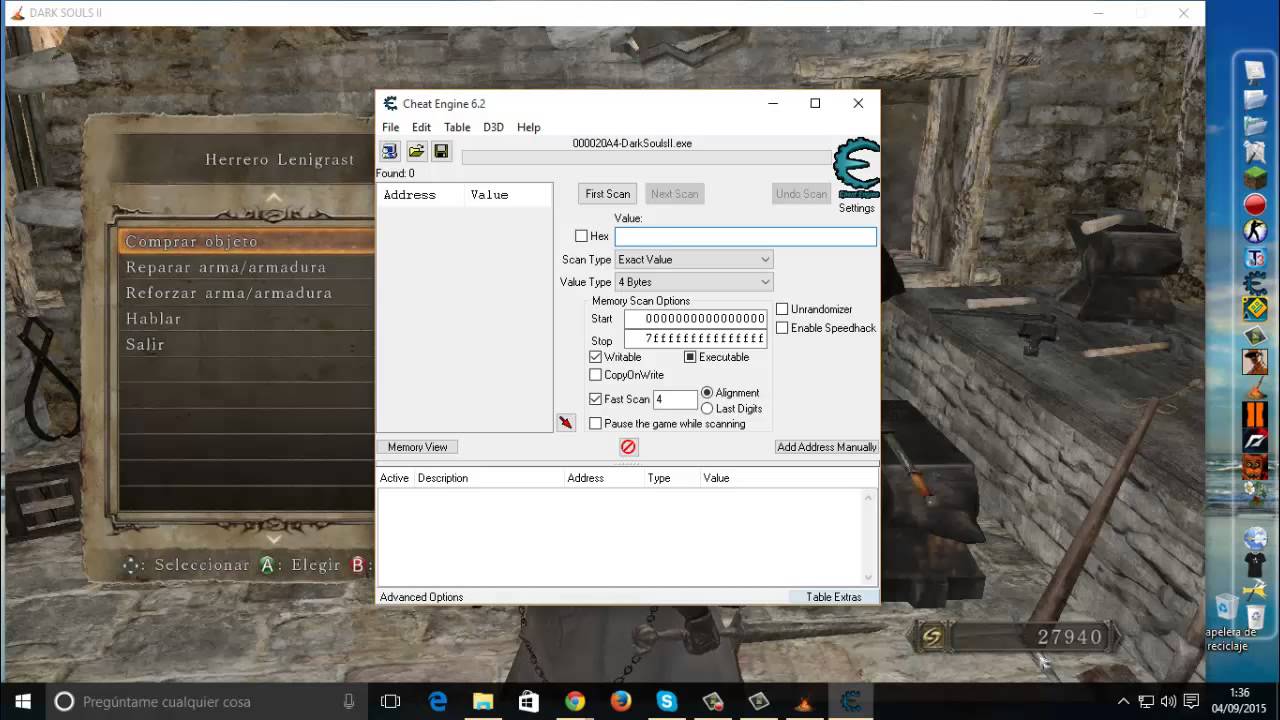Open Action Center notifications icon
Viewport: 1280px width, 720px height.
click(1191, 701)
